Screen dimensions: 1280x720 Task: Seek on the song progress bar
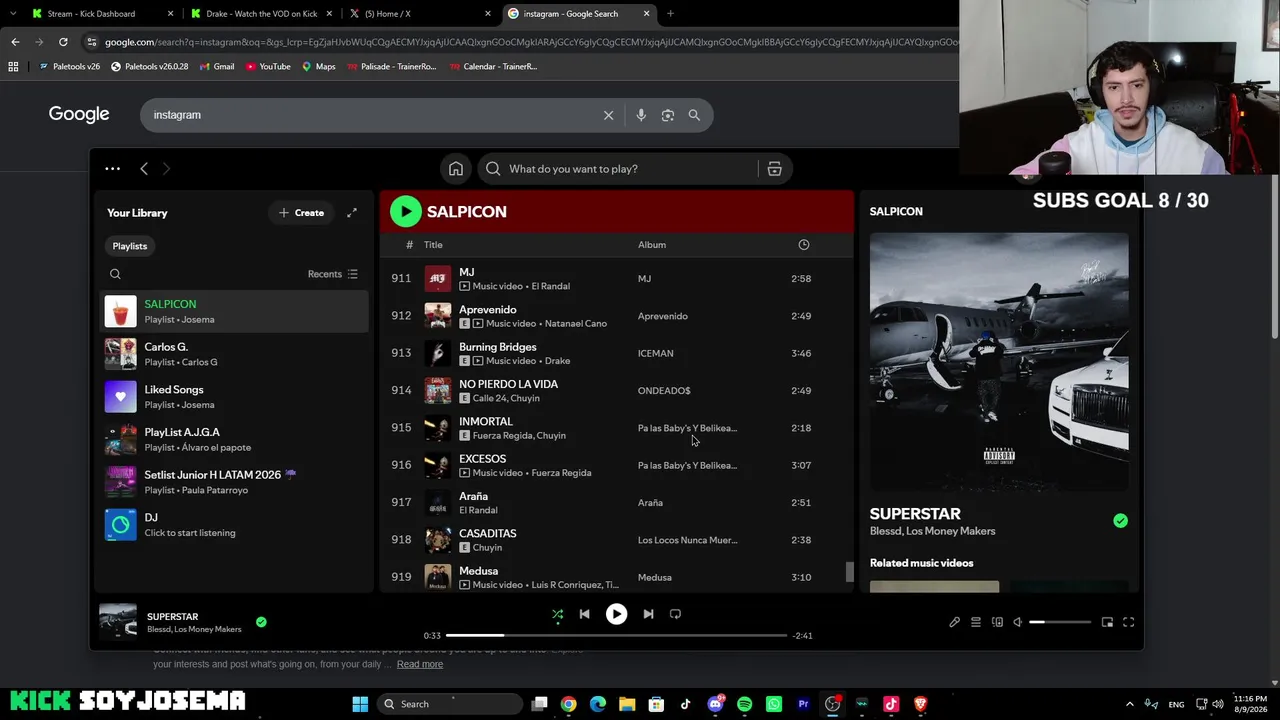[x=616, y=635]
